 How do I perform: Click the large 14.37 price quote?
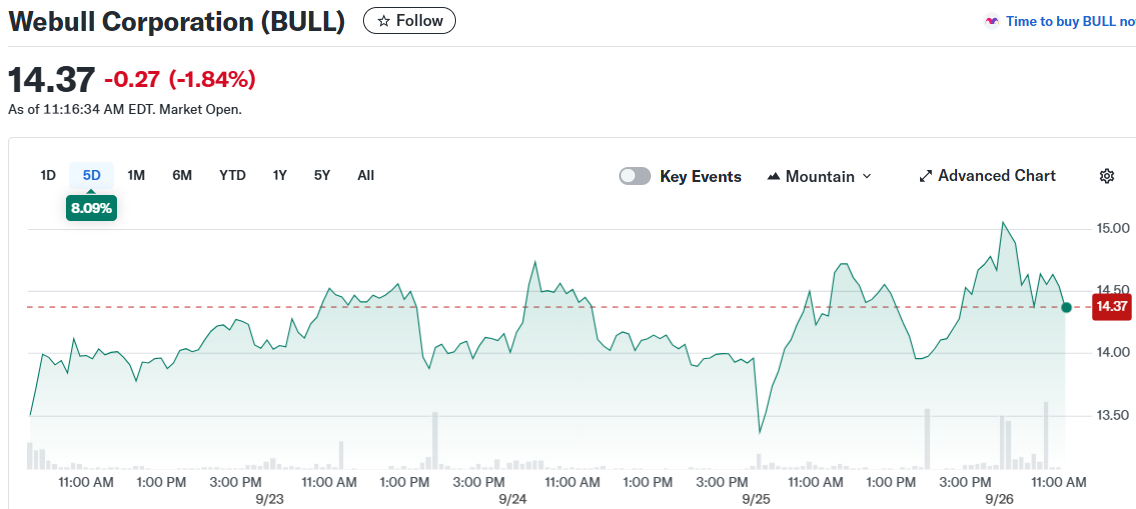click(x=51, y=79)
